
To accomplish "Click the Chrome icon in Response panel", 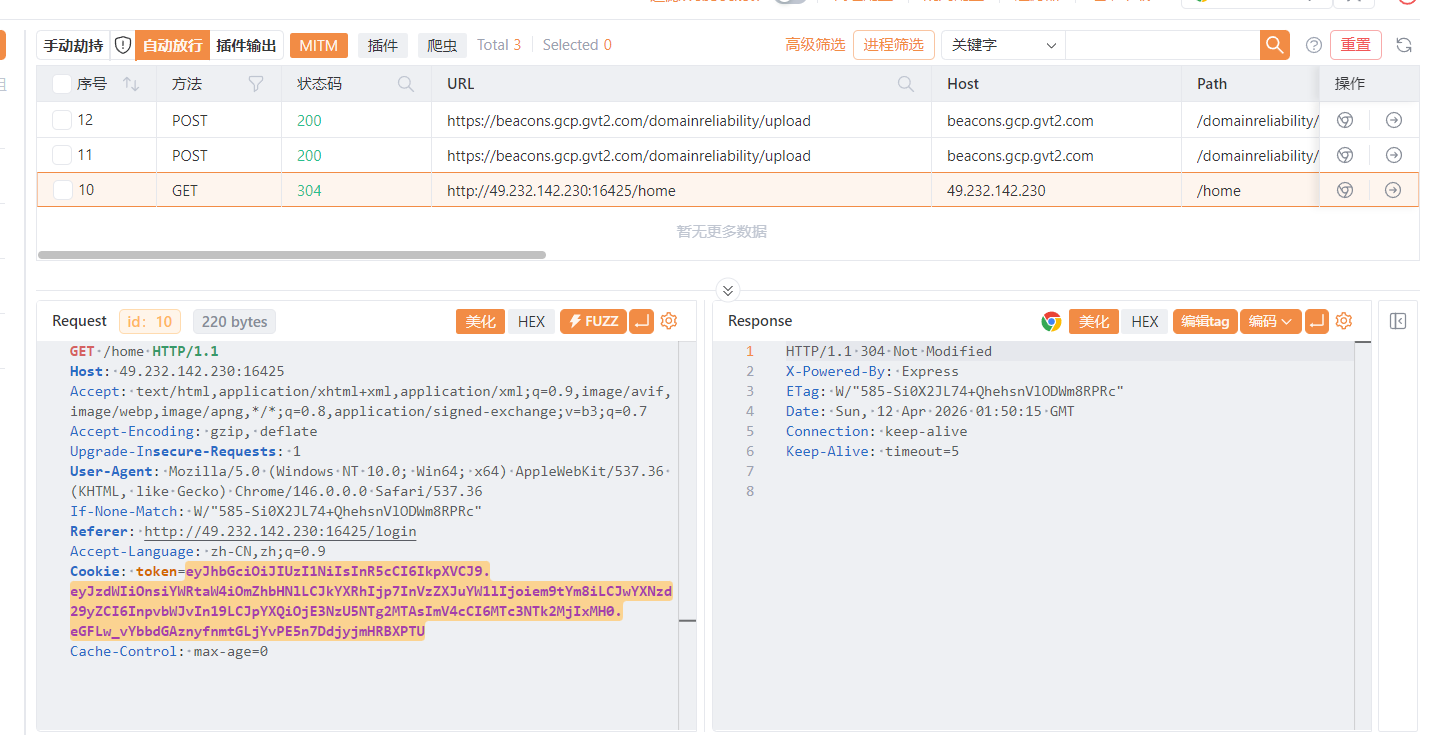I will click(1051, 321).
